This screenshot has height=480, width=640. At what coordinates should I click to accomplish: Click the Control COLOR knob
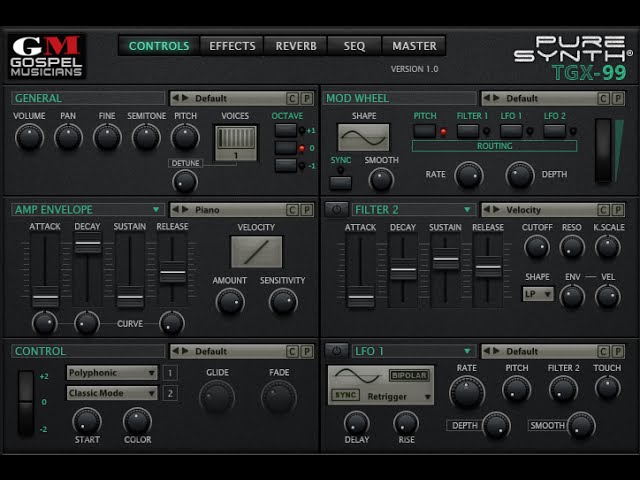tap(137, 421)
